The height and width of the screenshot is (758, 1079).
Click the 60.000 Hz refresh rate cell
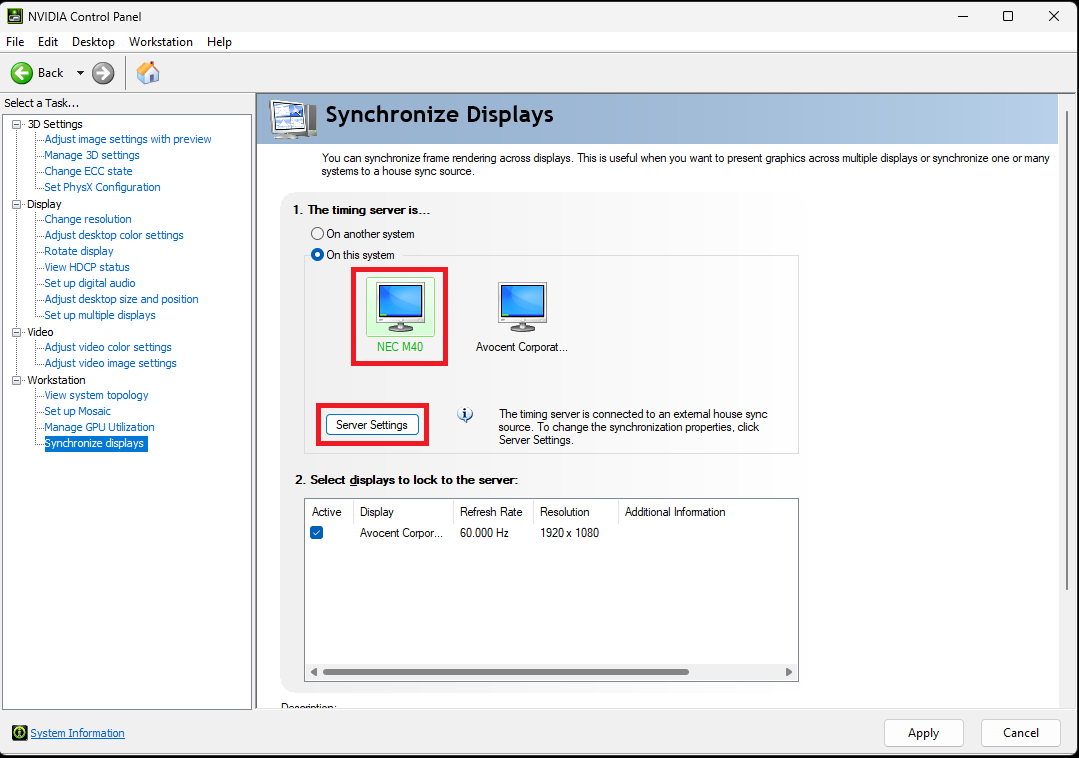coord(484,532)
